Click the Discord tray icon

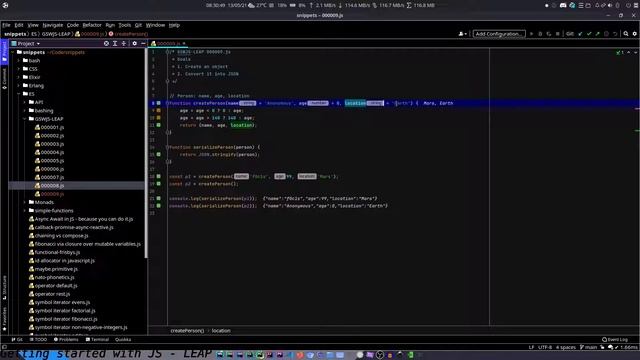[563, 5]
